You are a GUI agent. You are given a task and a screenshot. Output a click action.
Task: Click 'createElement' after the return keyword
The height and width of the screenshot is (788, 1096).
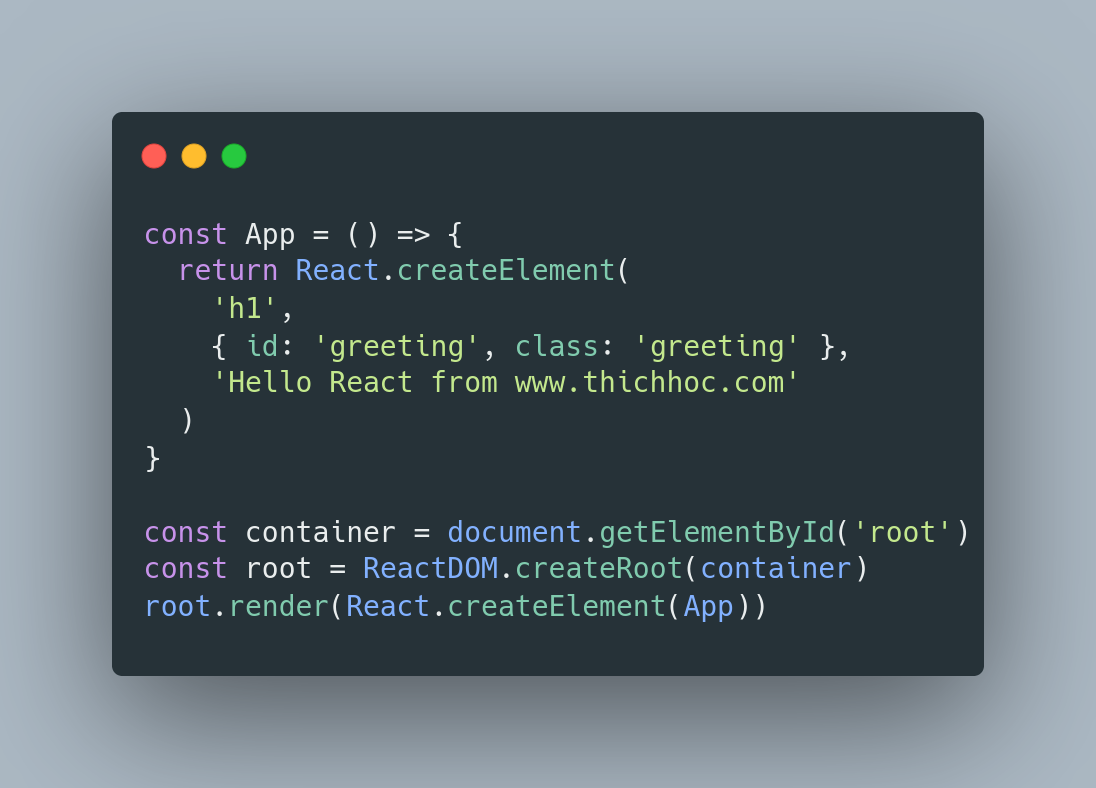coord(505,271)
